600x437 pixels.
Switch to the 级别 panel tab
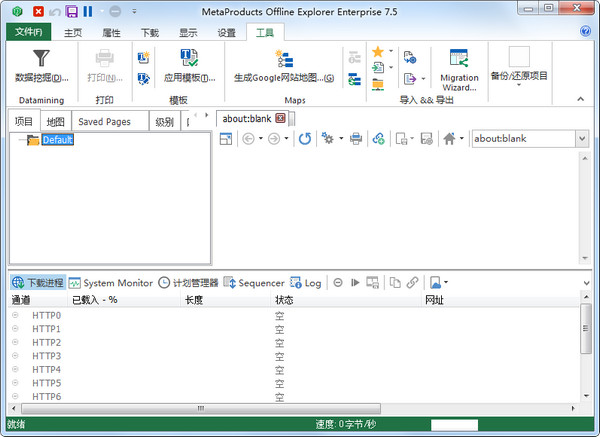[165, 122]
